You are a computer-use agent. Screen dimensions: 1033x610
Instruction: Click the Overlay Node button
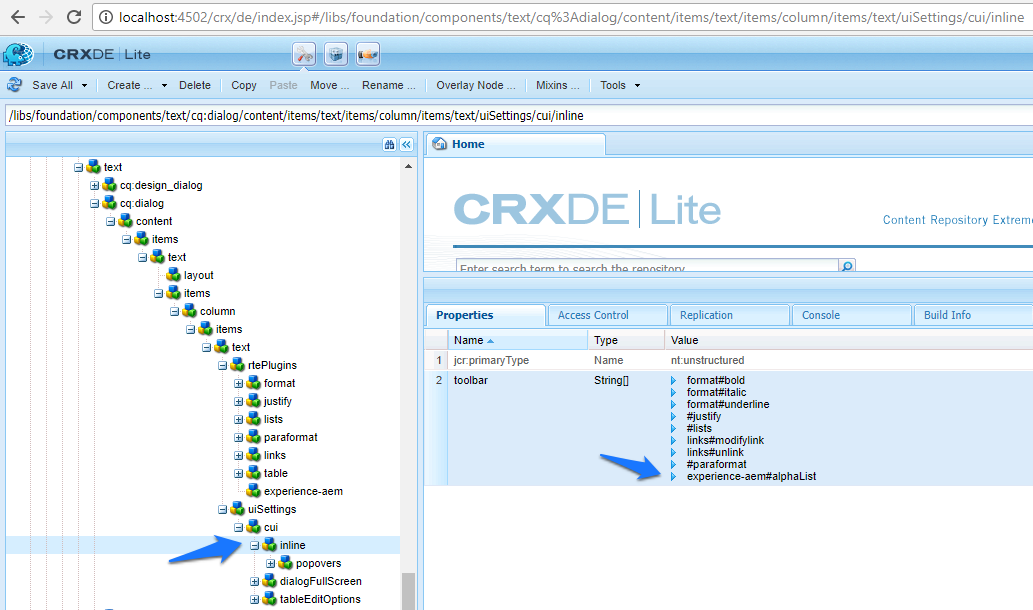click(x=475, y=85)
